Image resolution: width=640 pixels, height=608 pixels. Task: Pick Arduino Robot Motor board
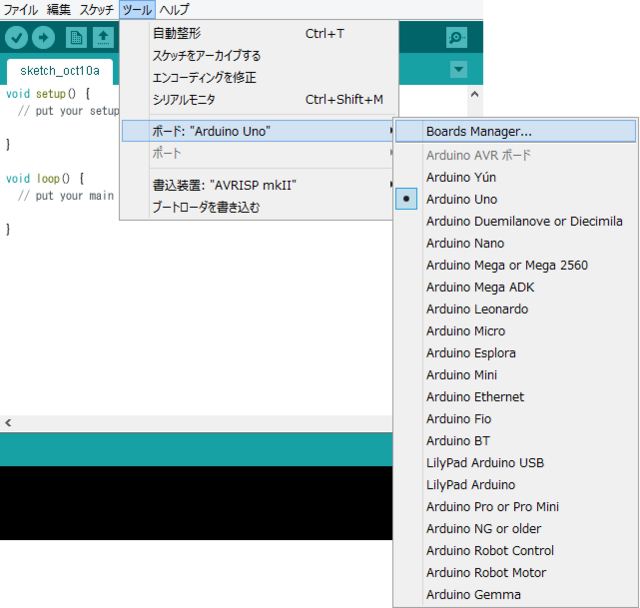click(516, 572)
